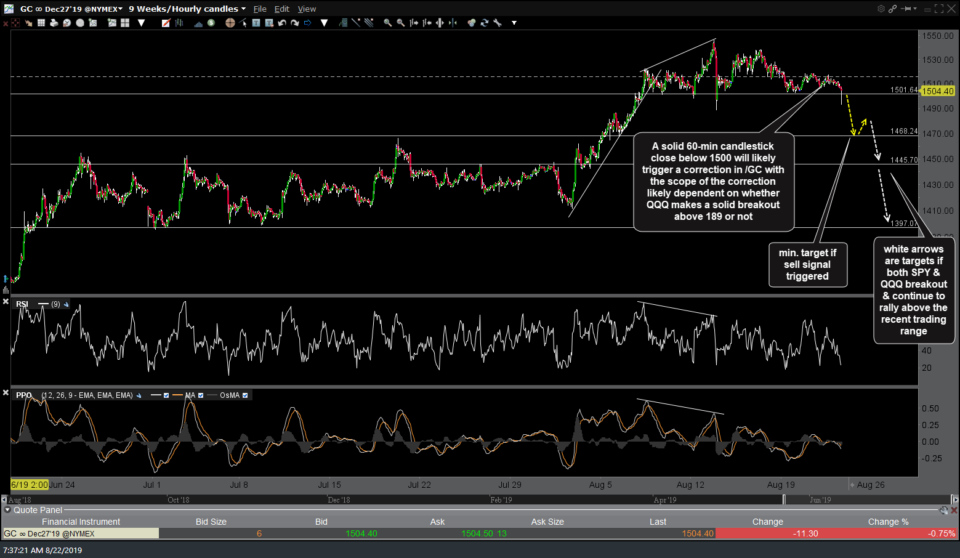
Task: Click the RSI indicator label
Action: [x=22, y=304]
